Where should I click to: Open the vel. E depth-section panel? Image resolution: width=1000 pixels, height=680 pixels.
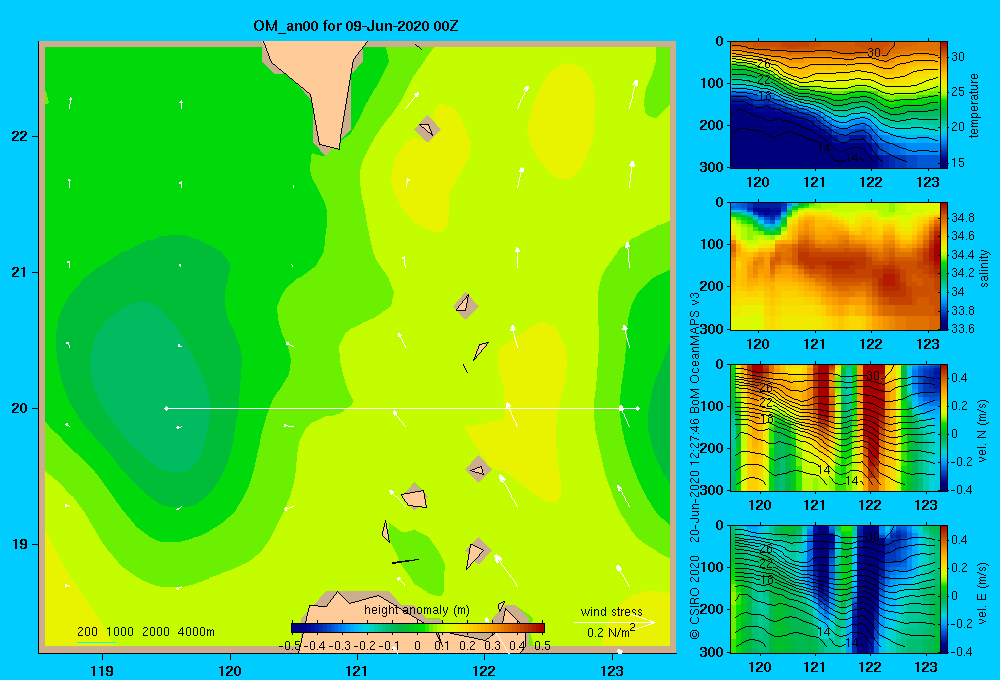835,589
